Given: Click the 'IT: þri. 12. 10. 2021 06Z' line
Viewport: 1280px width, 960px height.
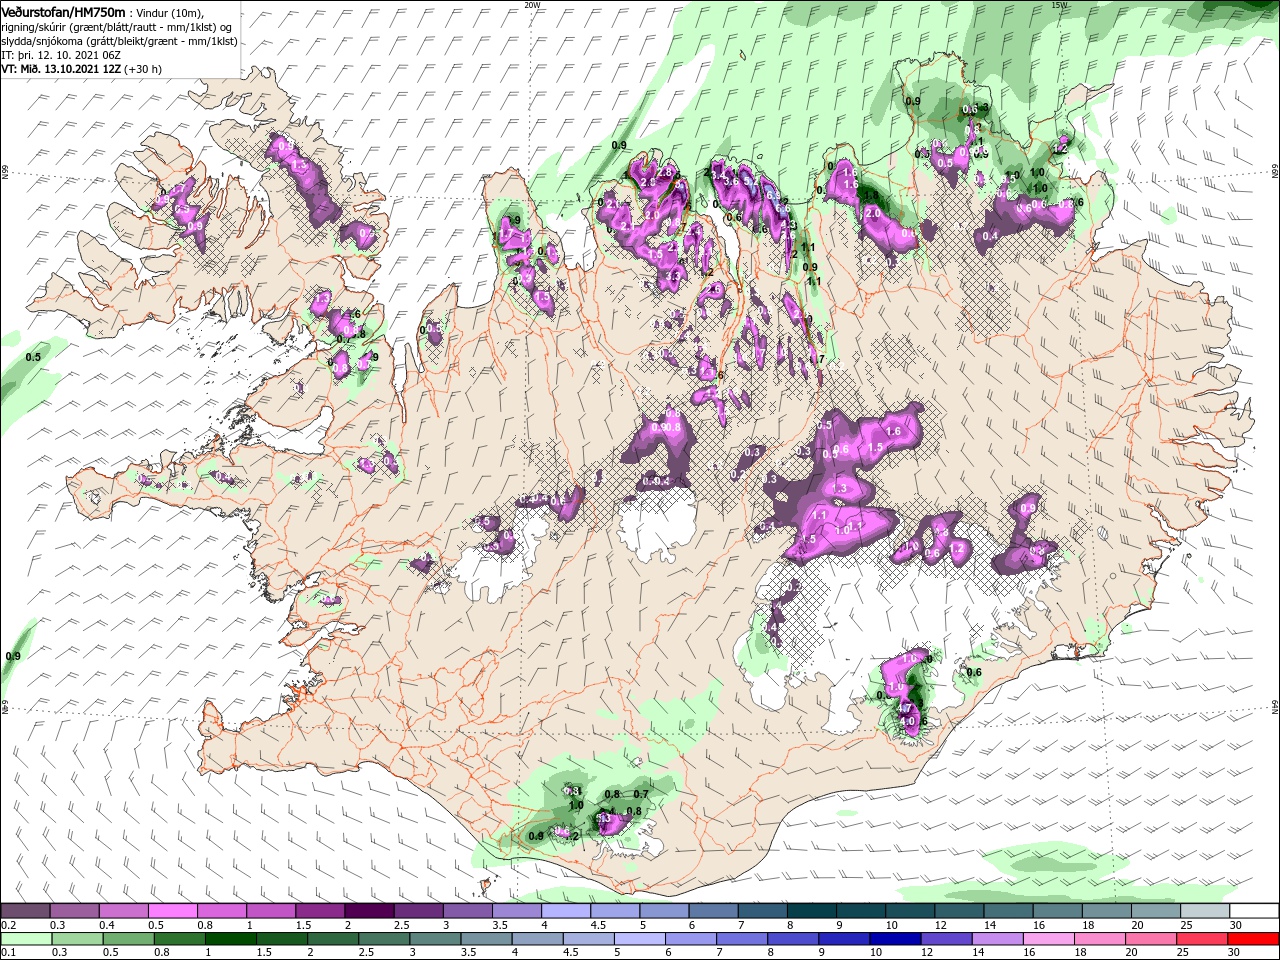Looking at the screenshot, I should pos(63,54).
